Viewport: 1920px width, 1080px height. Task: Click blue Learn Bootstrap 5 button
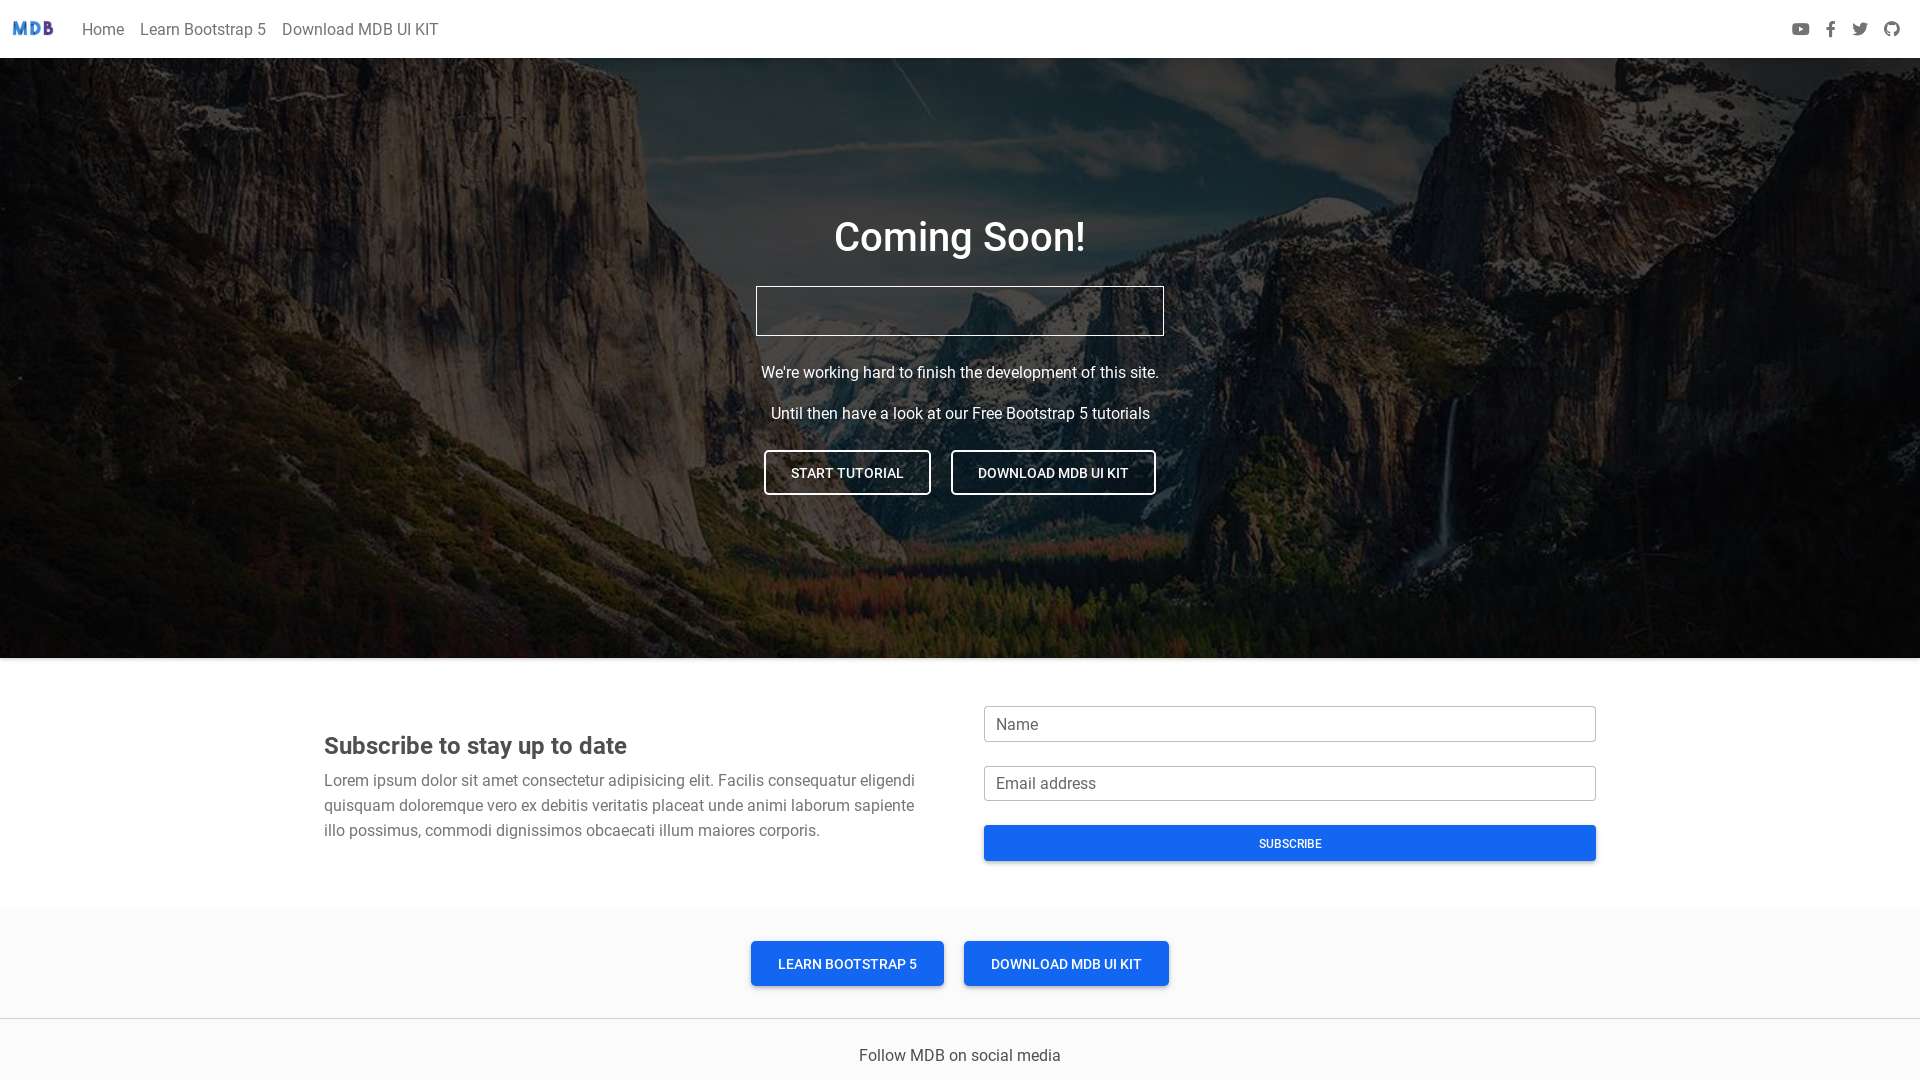point(847,964)
